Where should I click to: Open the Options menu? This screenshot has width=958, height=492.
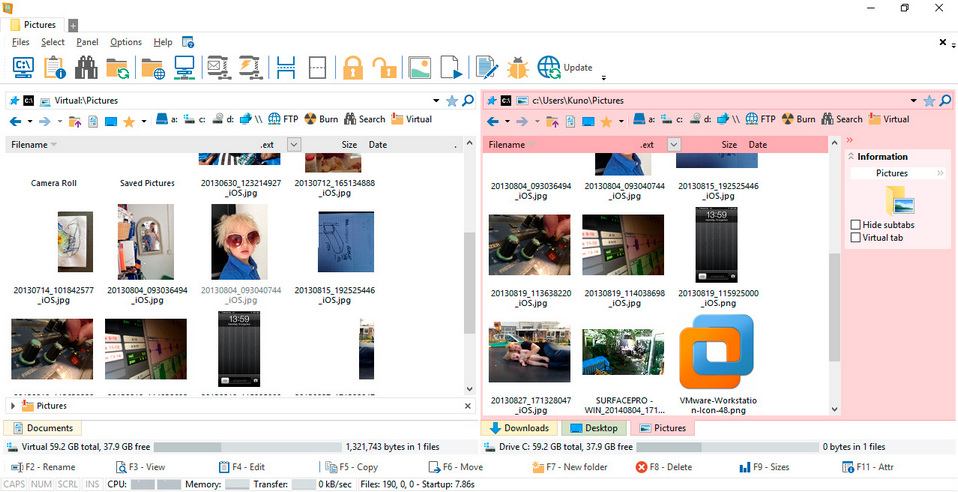(x=126, y=42)
